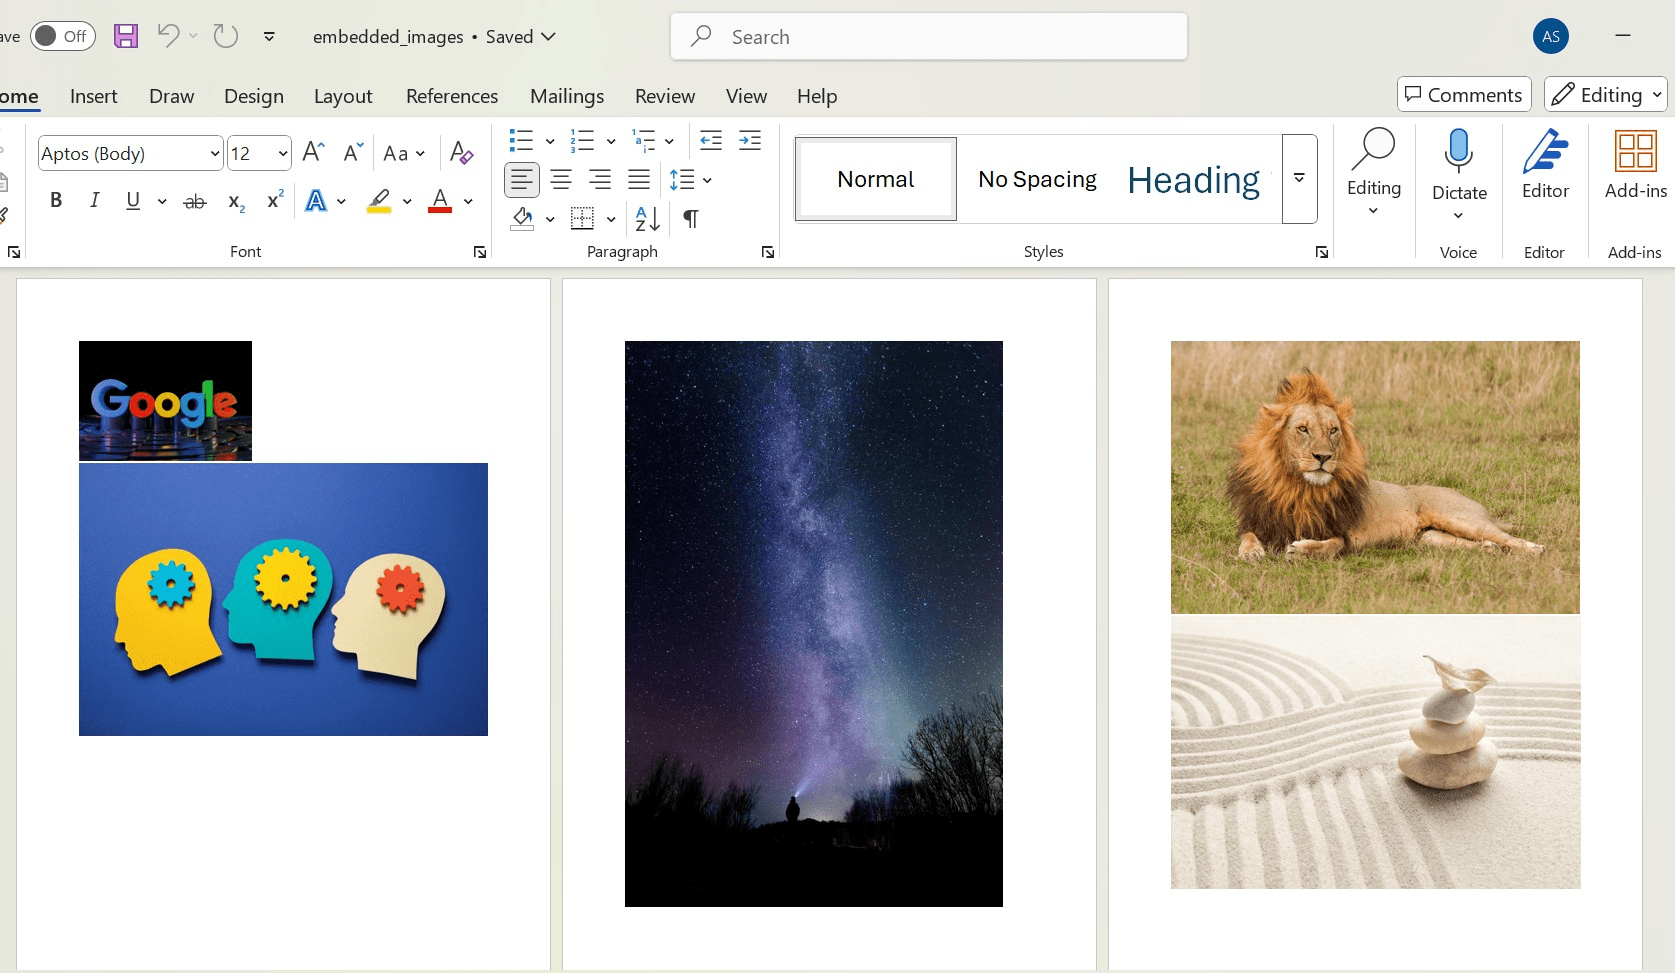The image size is (1675, 973).
Task: Open the font size 12 dropdown
Action: (x=259, y=153)
